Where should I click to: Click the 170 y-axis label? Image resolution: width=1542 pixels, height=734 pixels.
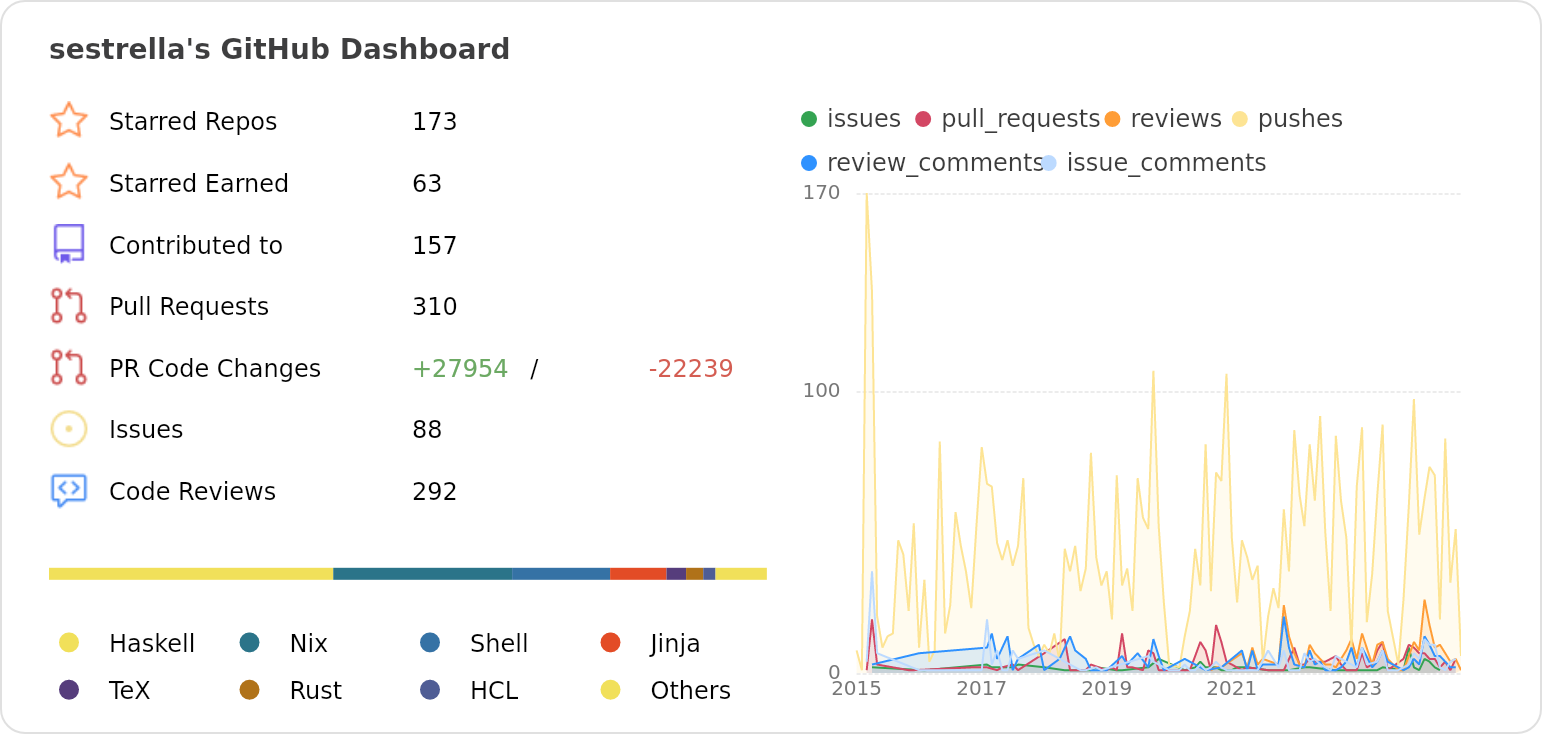[x=821, y=192]
